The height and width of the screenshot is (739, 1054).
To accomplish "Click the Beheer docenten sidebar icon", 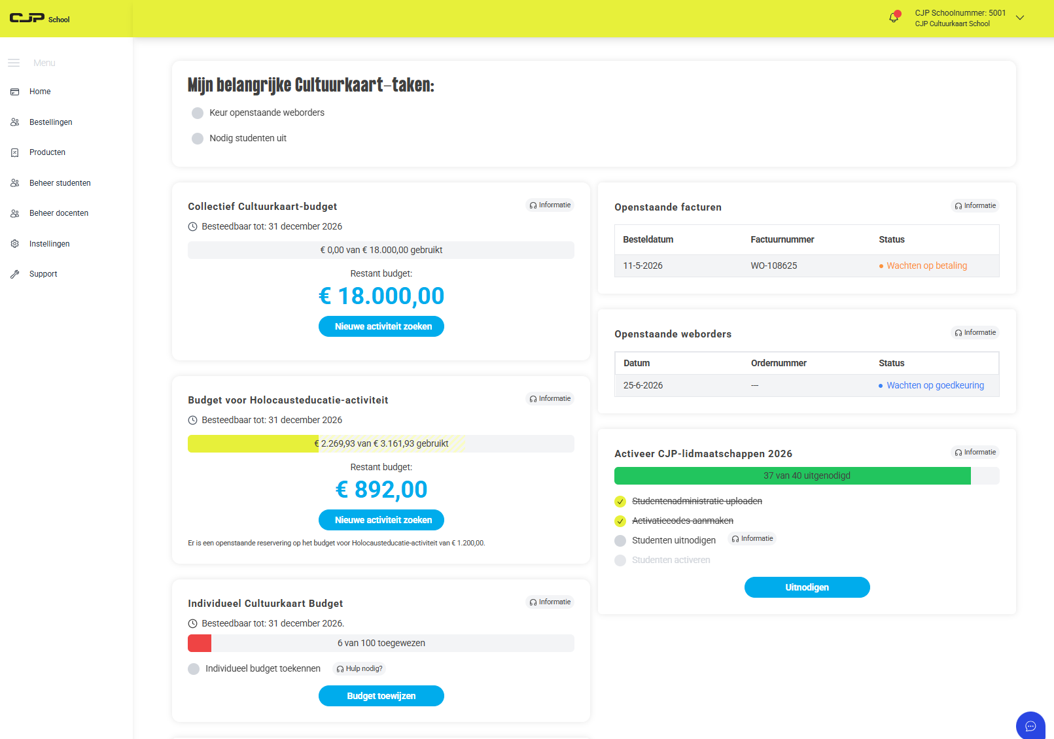I will [x=15, y=213].
